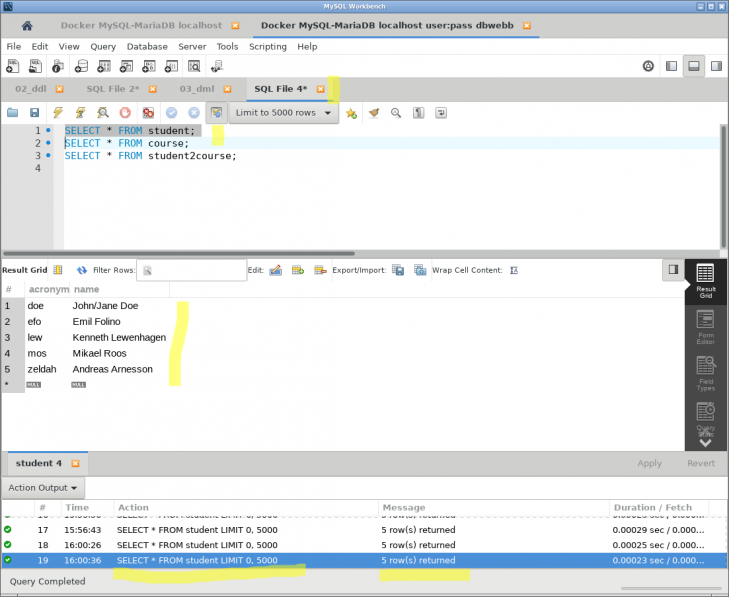Edit current row icon
This screenshot has height=597, width=729.
276,270
